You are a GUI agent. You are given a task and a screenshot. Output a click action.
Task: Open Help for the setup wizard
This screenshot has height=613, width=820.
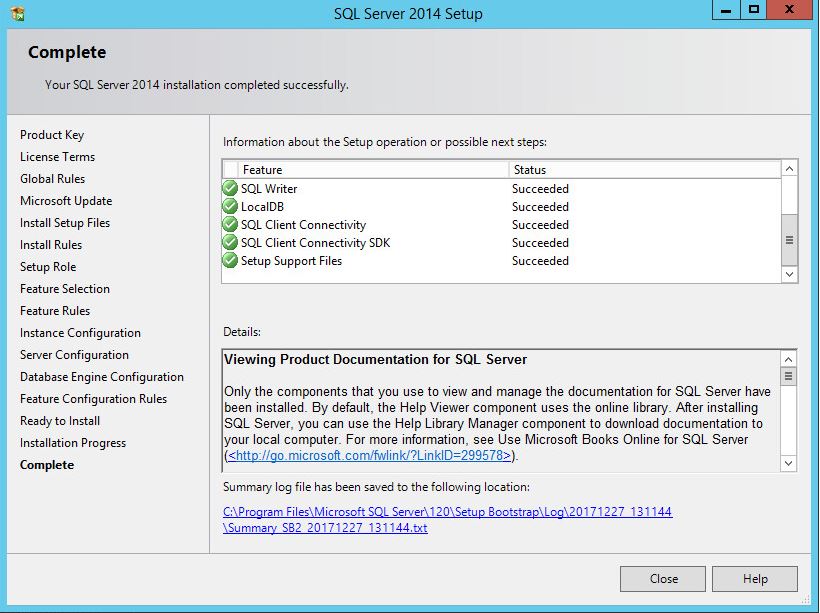tap(755, 578)
